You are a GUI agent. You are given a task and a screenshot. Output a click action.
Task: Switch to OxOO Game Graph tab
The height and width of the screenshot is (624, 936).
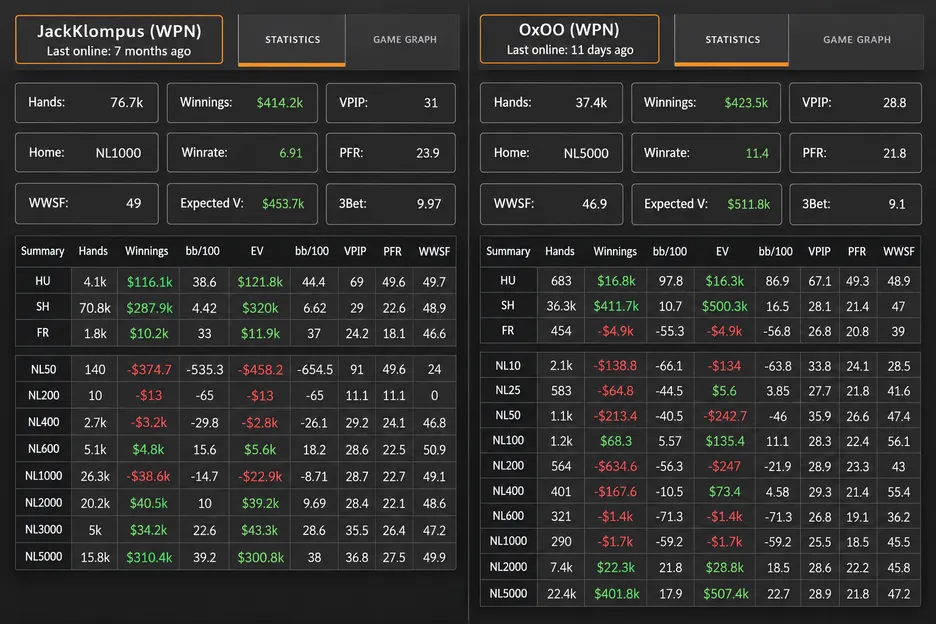(857, 39)
